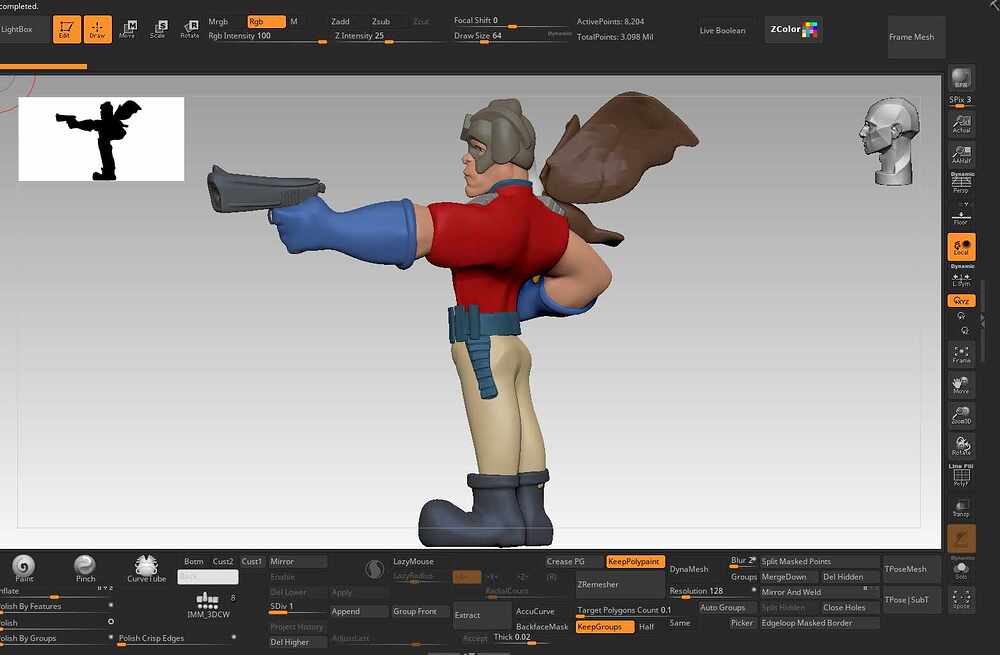The height and width of the screenshot is (655, 1000).
Task: Toggle AccuCurve option
Action: [x=534, y=612]
